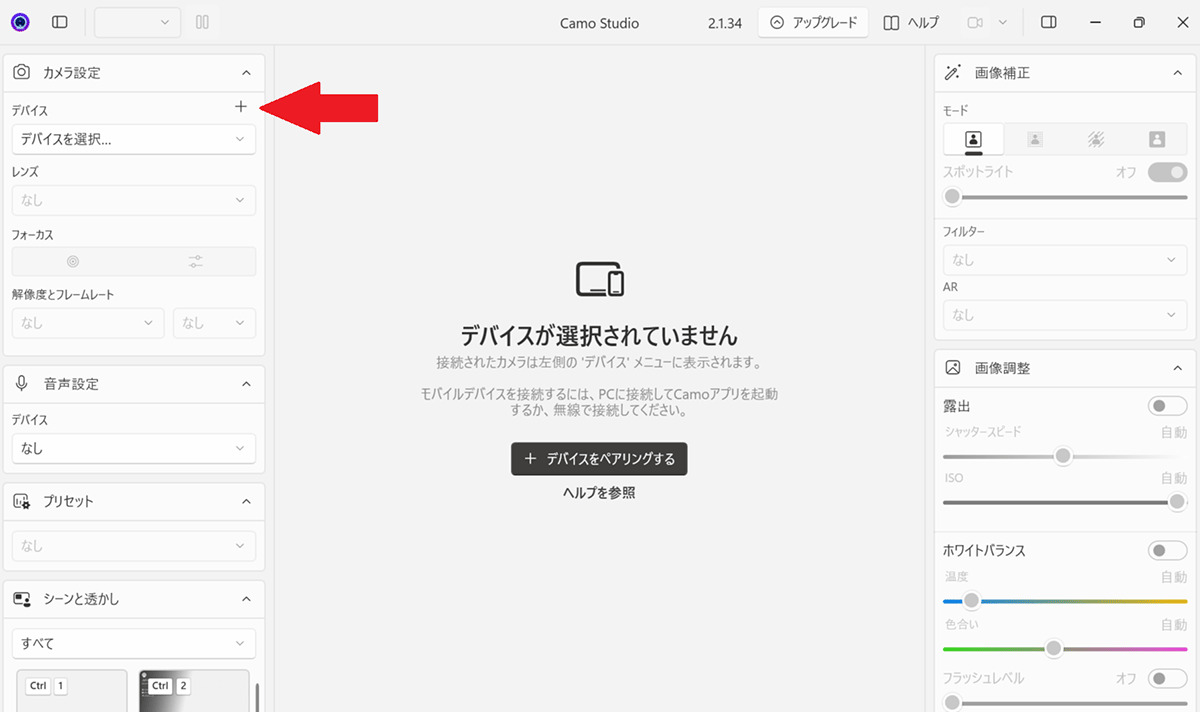Collapse the プリセット section
Screen dimensions: 1200x712
(x=246, y=501)
